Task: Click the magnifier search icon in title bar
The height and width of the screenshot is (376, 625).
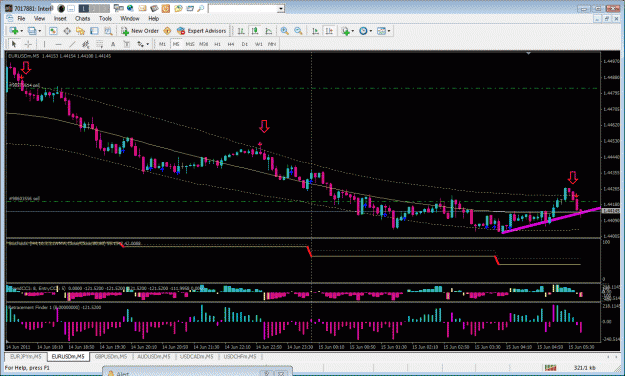Action: click(201, 8)
